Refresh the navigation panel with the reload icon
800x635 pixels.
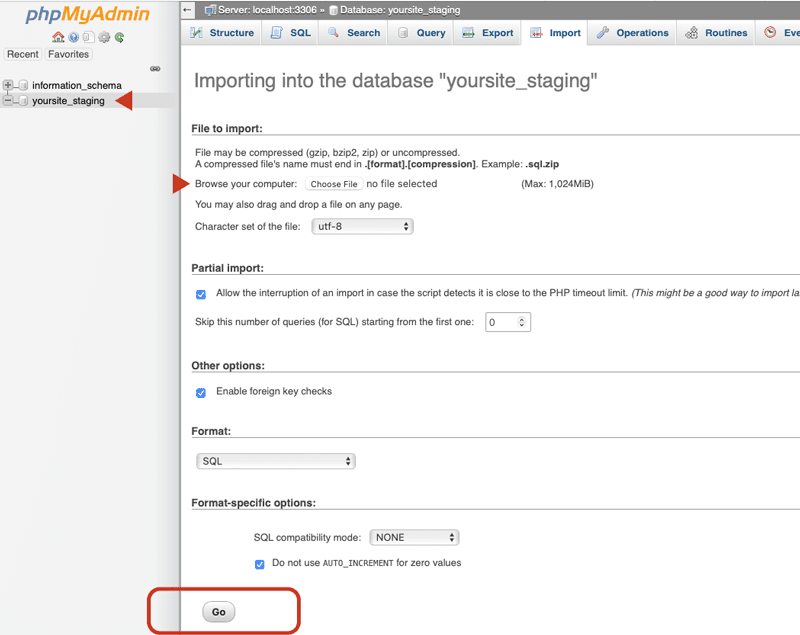click(119, 37)
